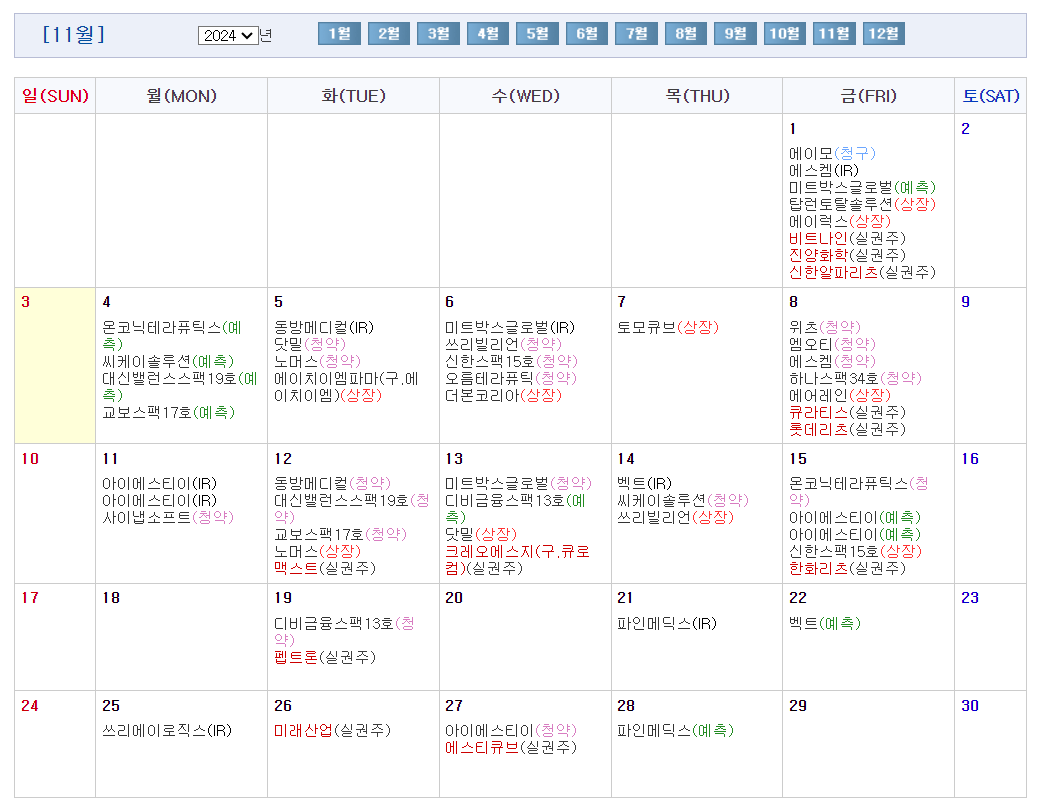Open 위츠(청약) on November 8
The height and width of the screenshot is (805, 1038).
(824, 328)
